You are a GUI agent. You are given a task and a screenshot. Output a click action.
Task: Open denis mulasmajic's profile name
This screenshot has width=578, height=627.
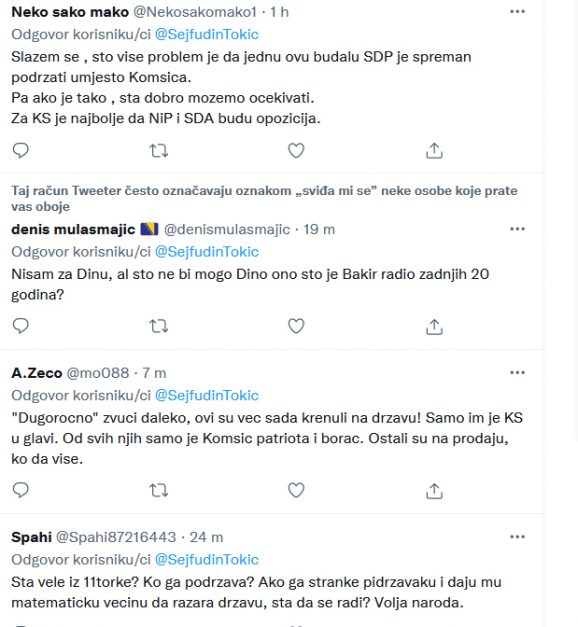73,230
